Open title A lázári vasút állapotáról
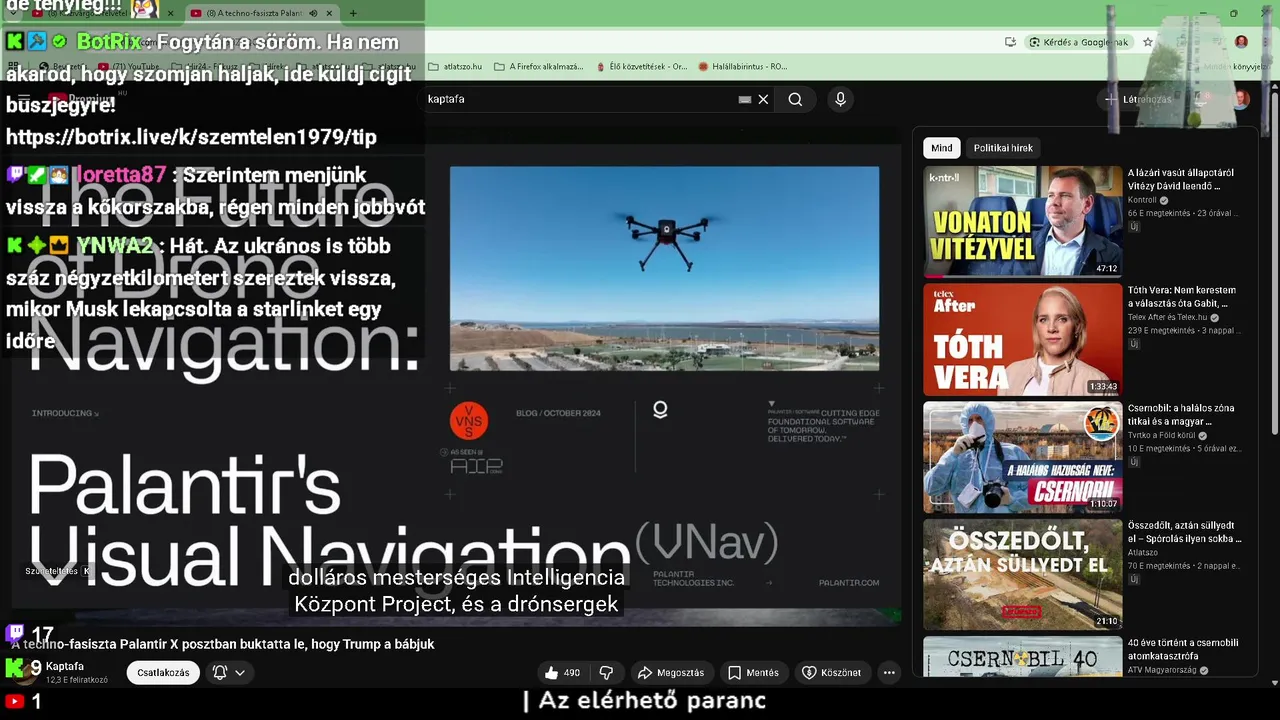Screen dimensions: 1280x720 [x=1181, y=179]
